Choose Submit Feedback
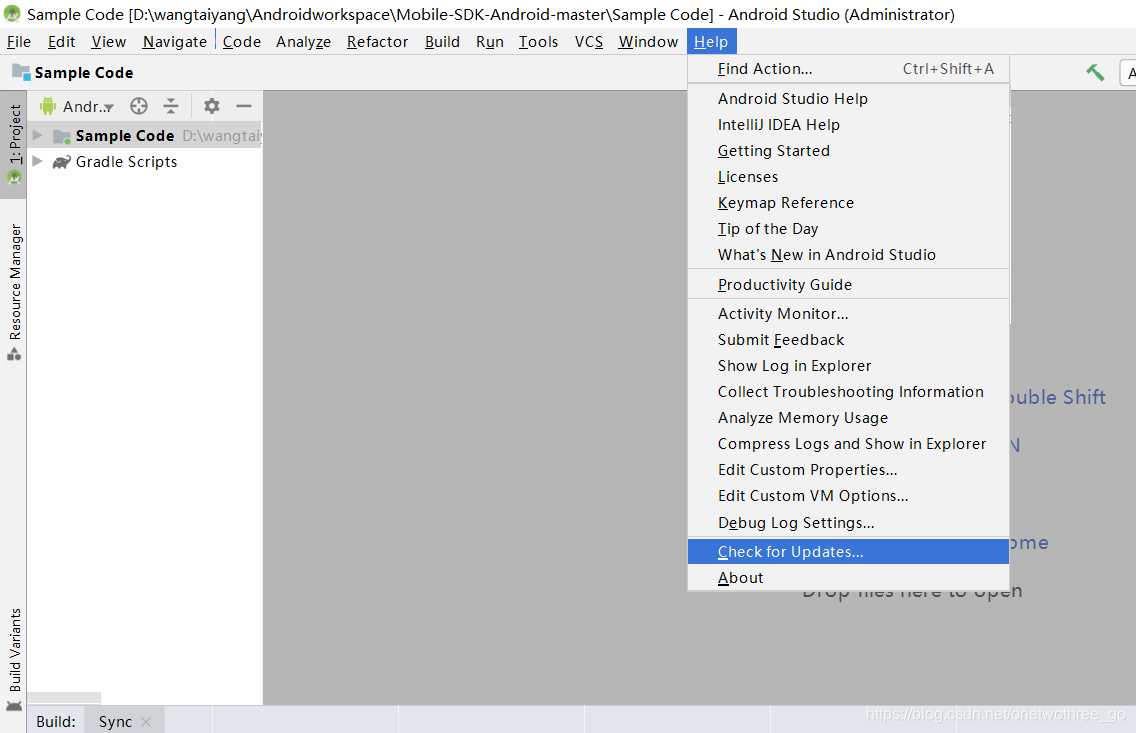 [848, 340]
